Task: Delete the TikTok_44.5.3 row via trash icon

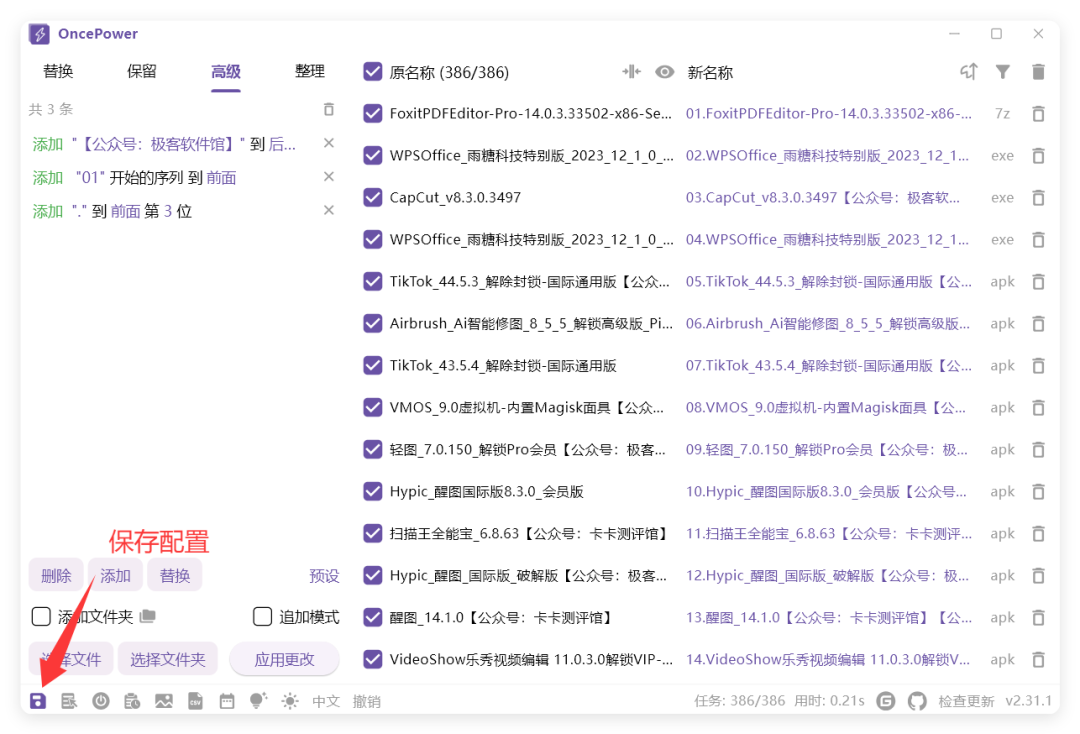Action: (x=1039, y=282)
